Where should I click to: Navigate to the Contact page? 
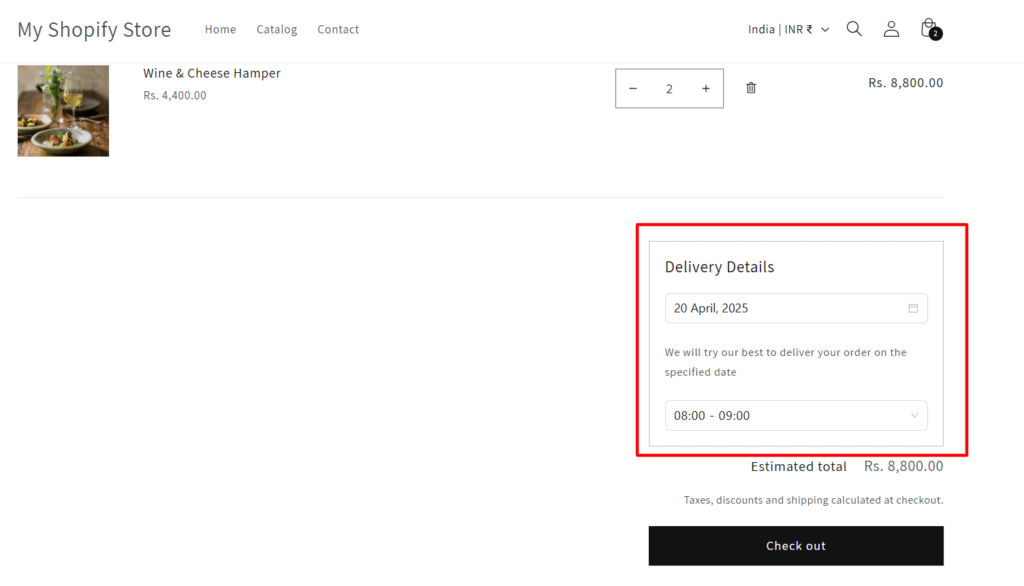(338, 30)
